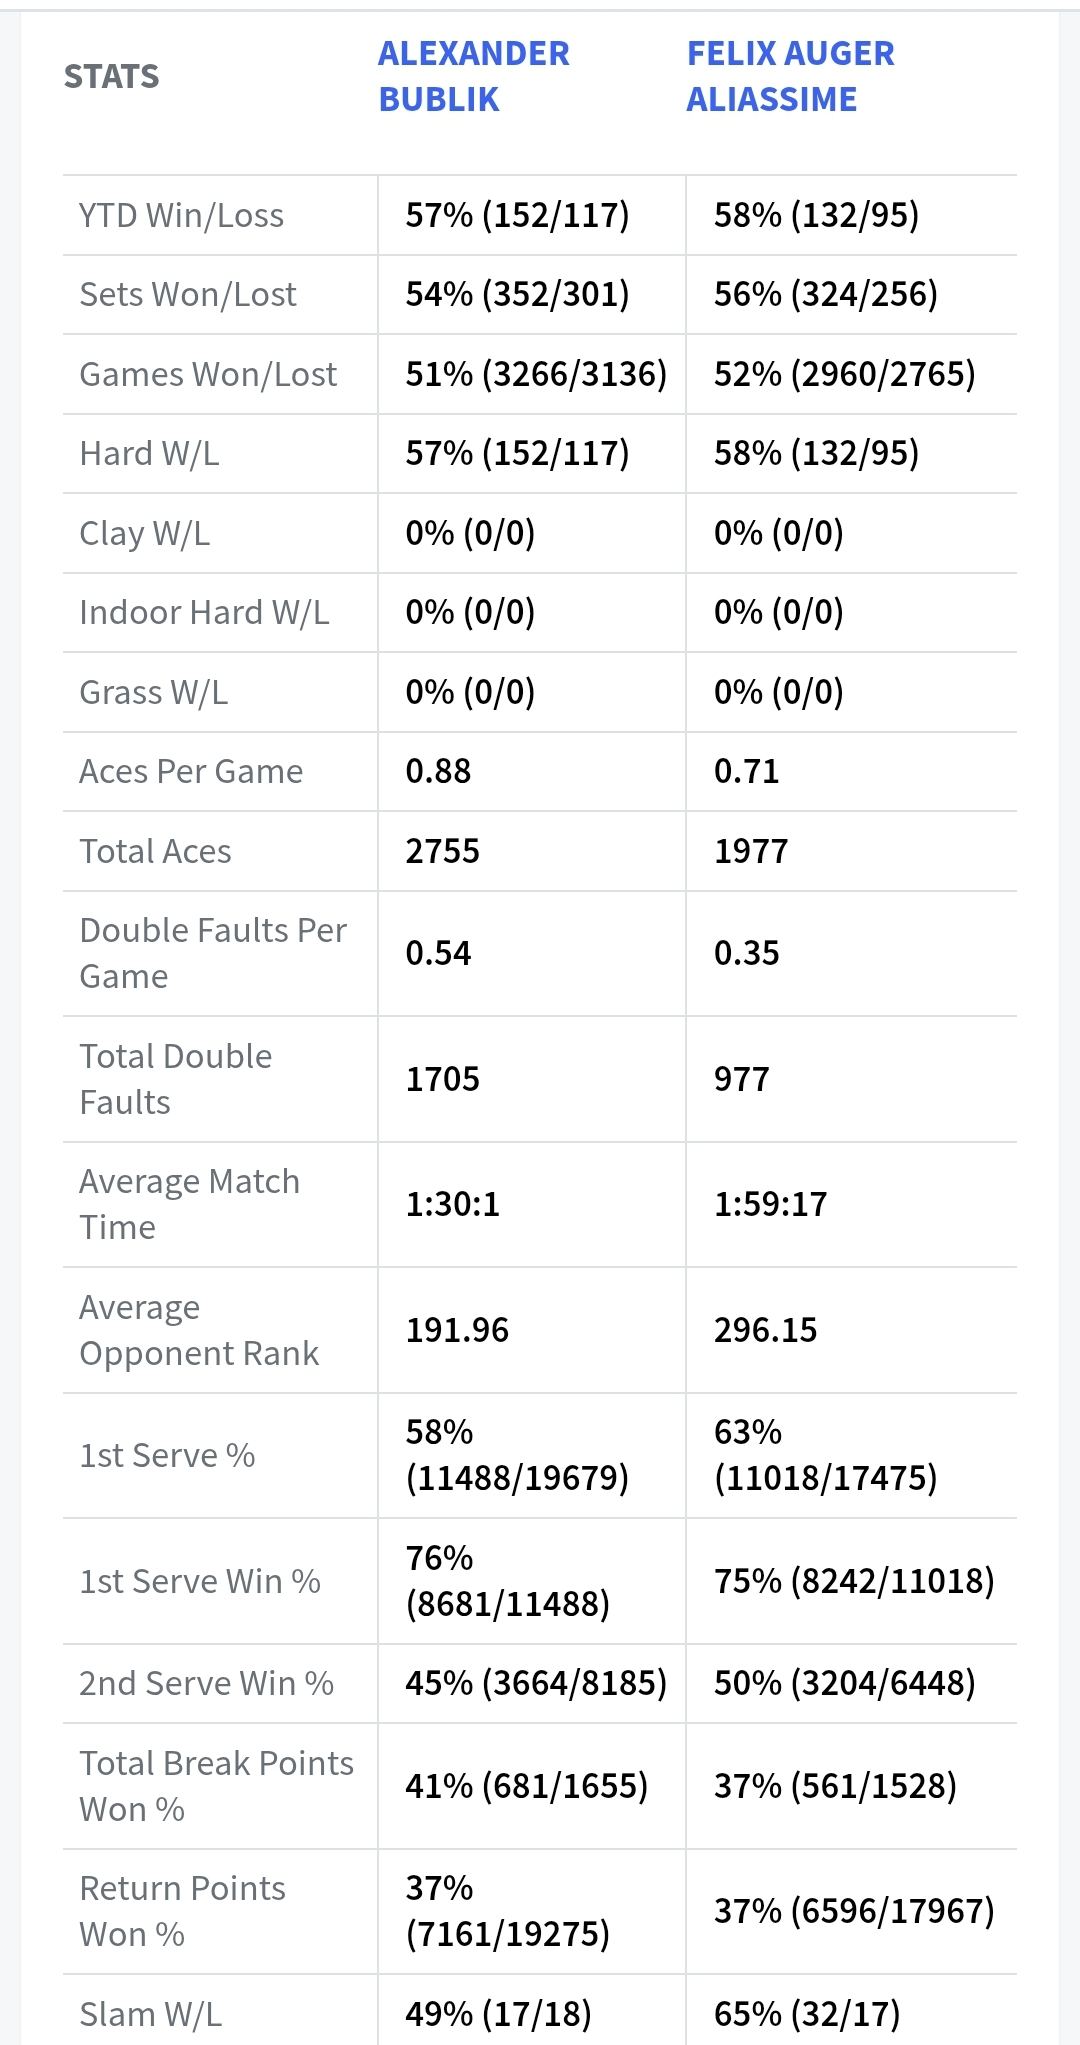Click Auger Aliassime's Average Match Time 1:59:17

pyautogui.click(x=770, y=1204)
